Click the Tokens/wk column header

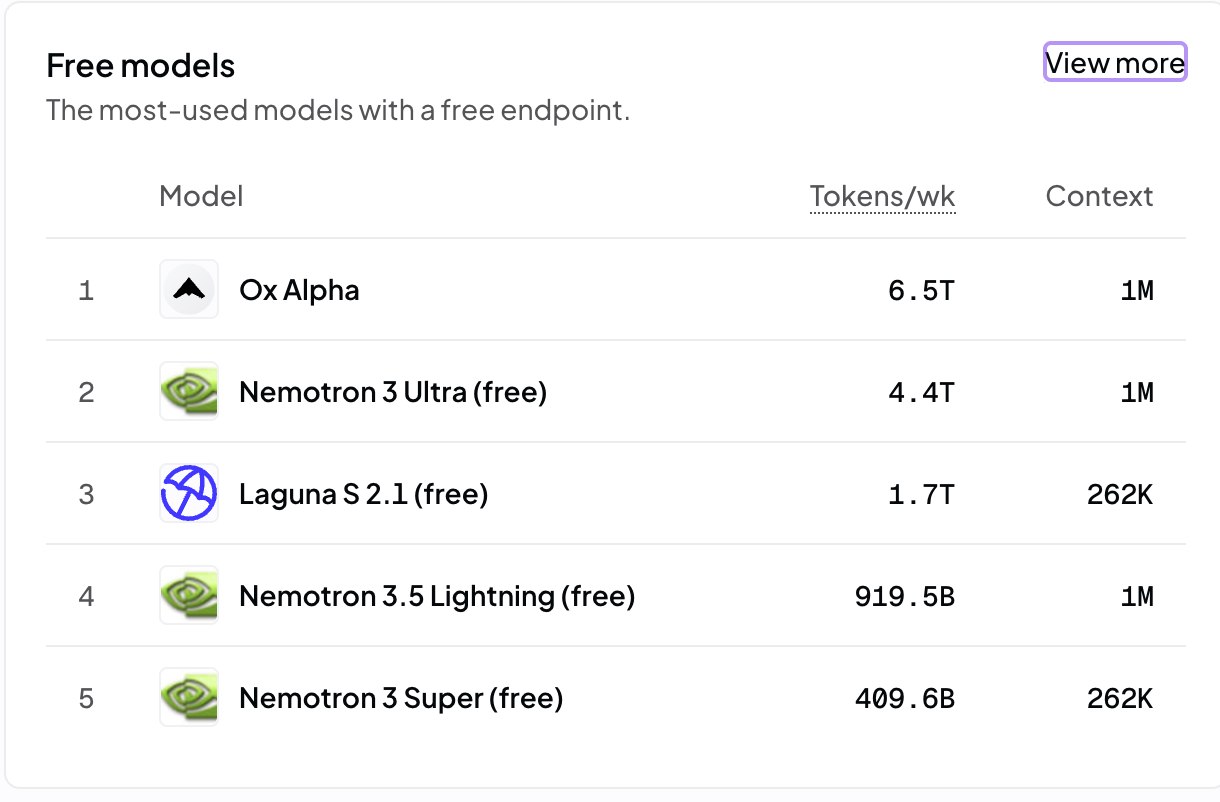tap(882, 196)
